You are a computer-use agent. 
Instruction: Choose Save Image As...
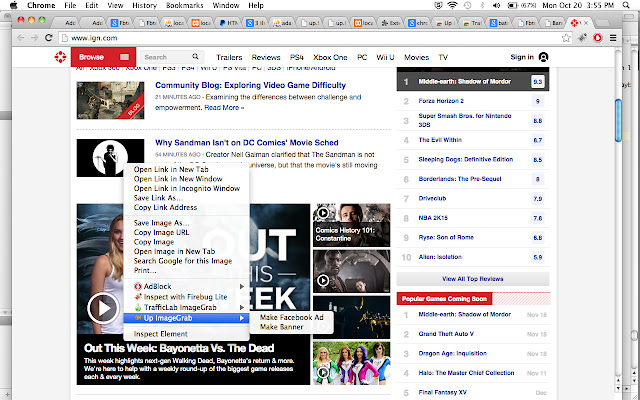[161, 223]
